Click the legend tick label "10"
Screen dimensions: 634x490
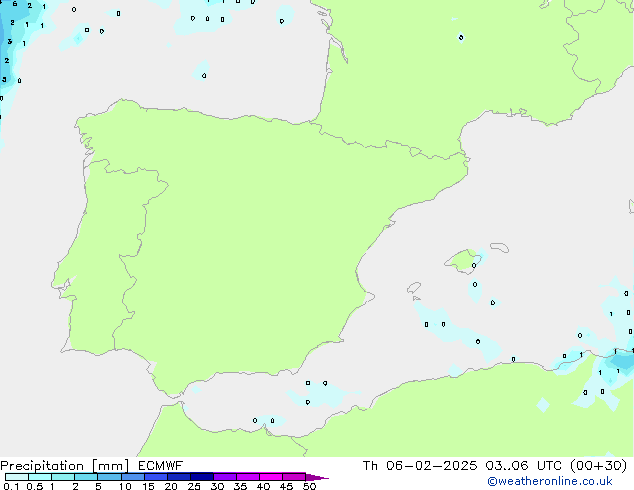pyautogui.click(x=125, y=486)
